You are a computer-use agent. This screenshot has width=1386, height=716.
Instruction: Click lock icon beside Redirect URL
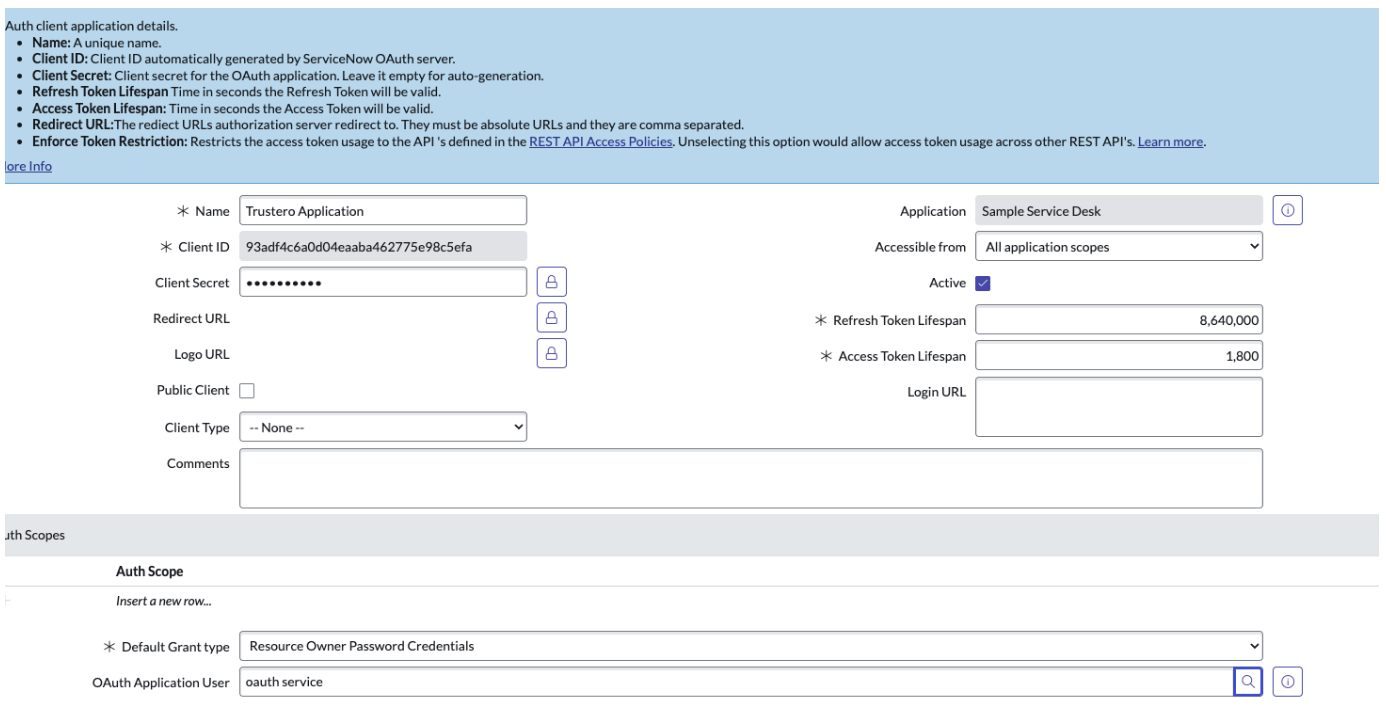[x=552, y=318]
